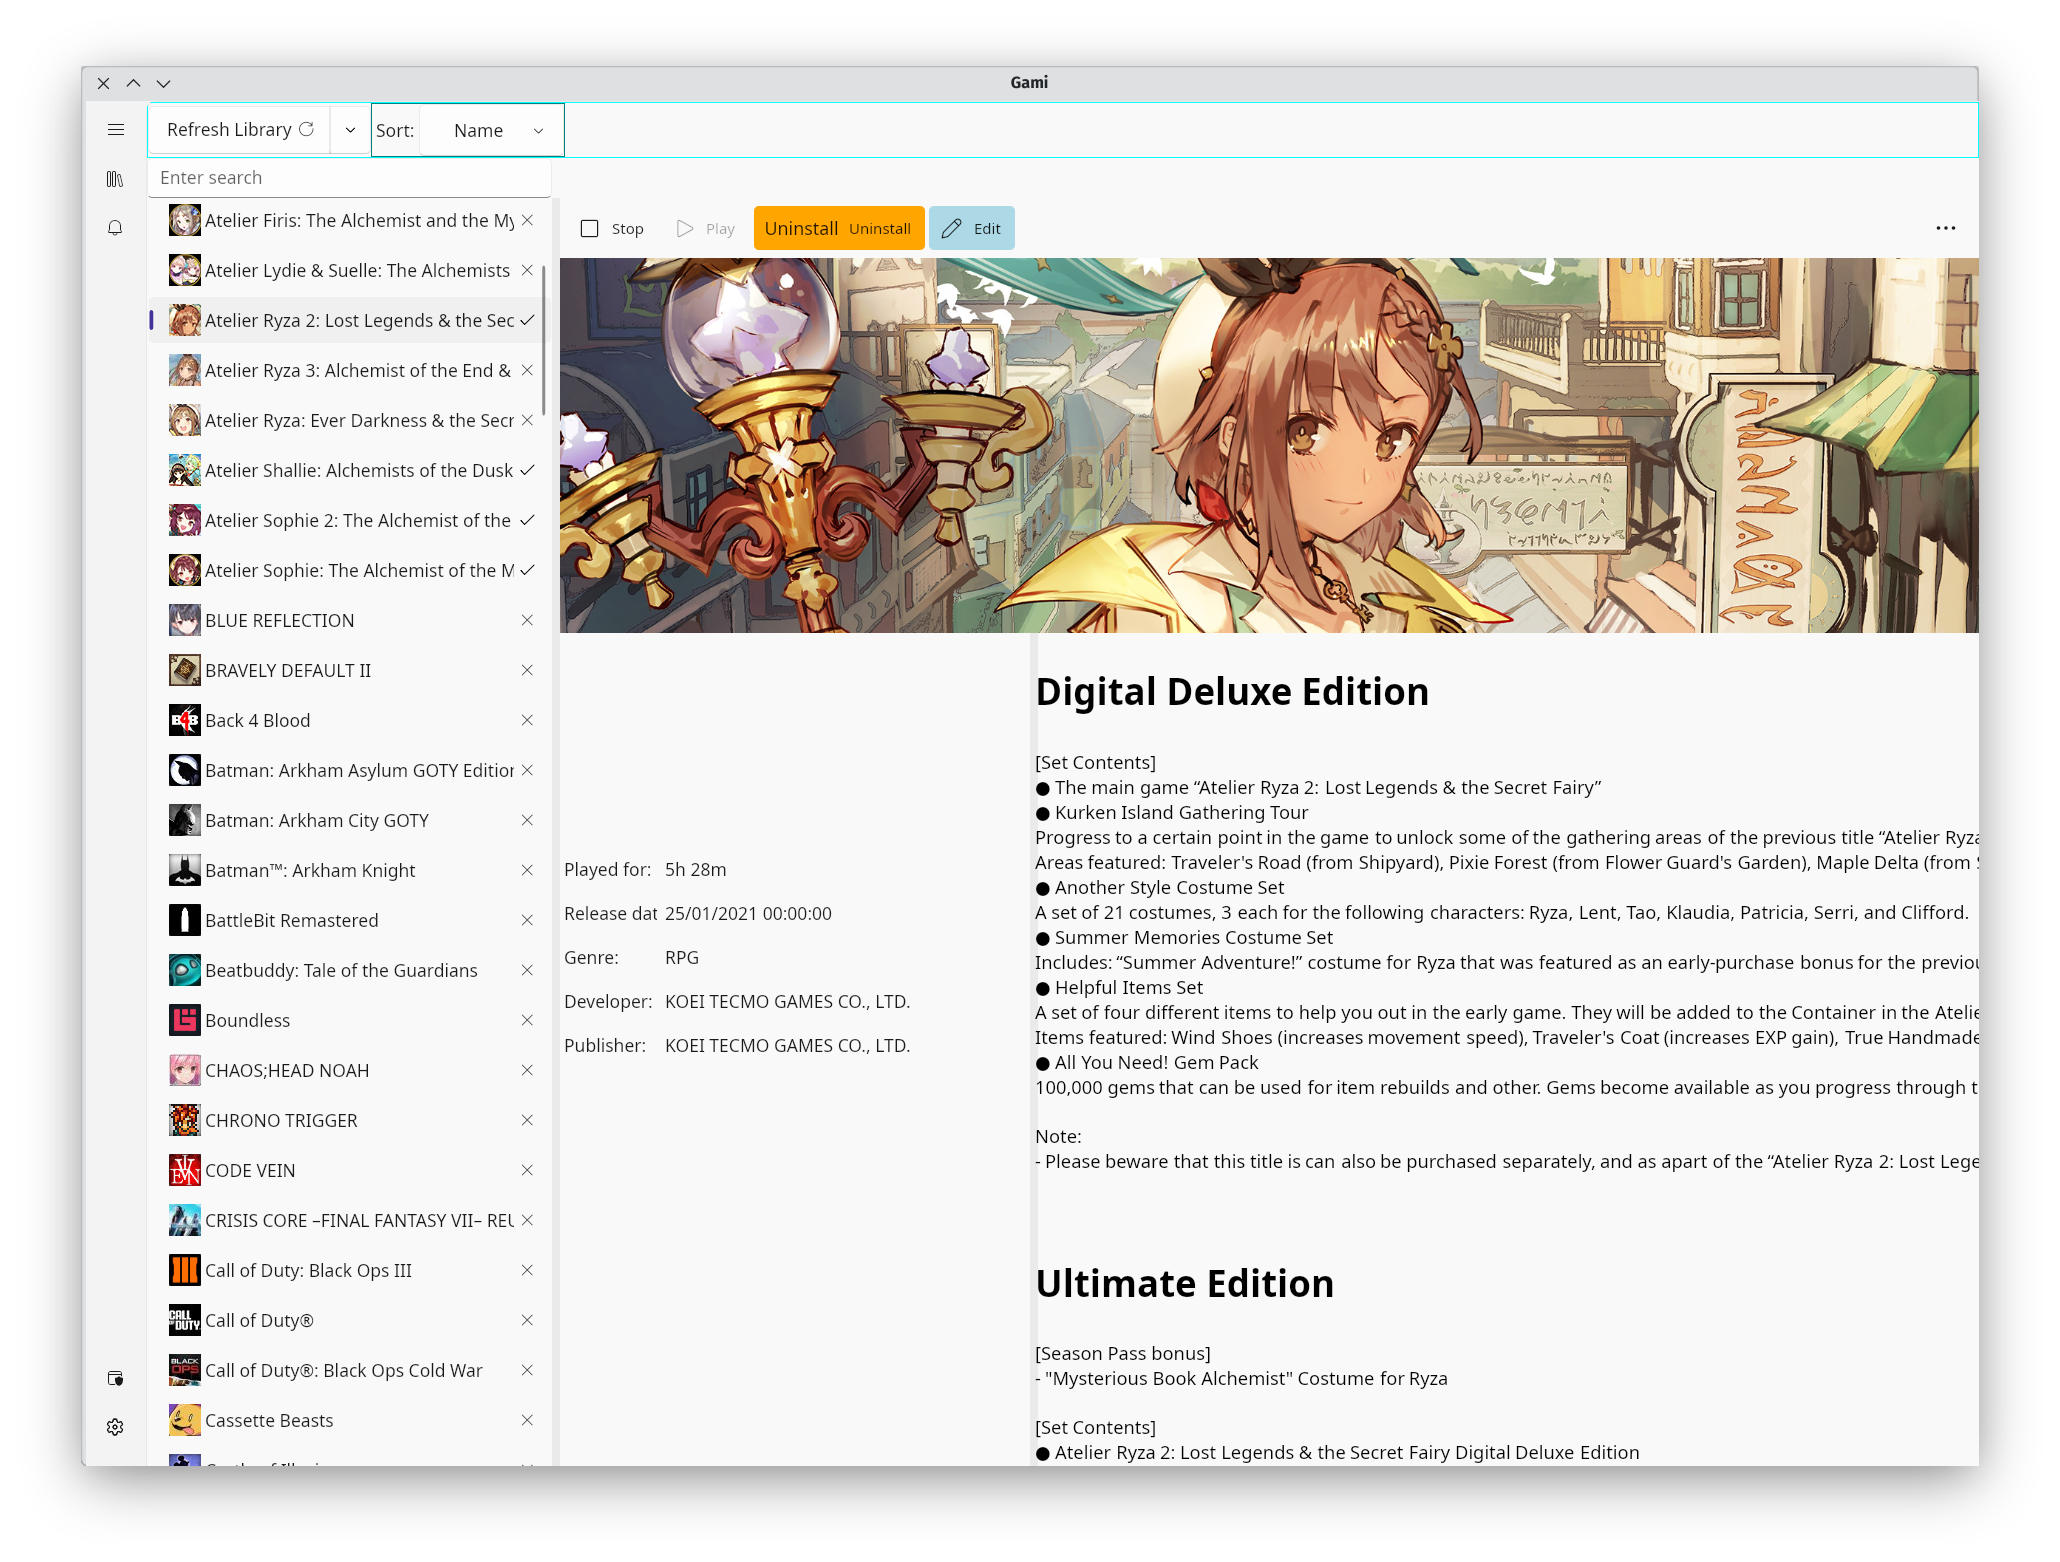Expand the dropdown beside Refresh Library

(x=349, y=129)
